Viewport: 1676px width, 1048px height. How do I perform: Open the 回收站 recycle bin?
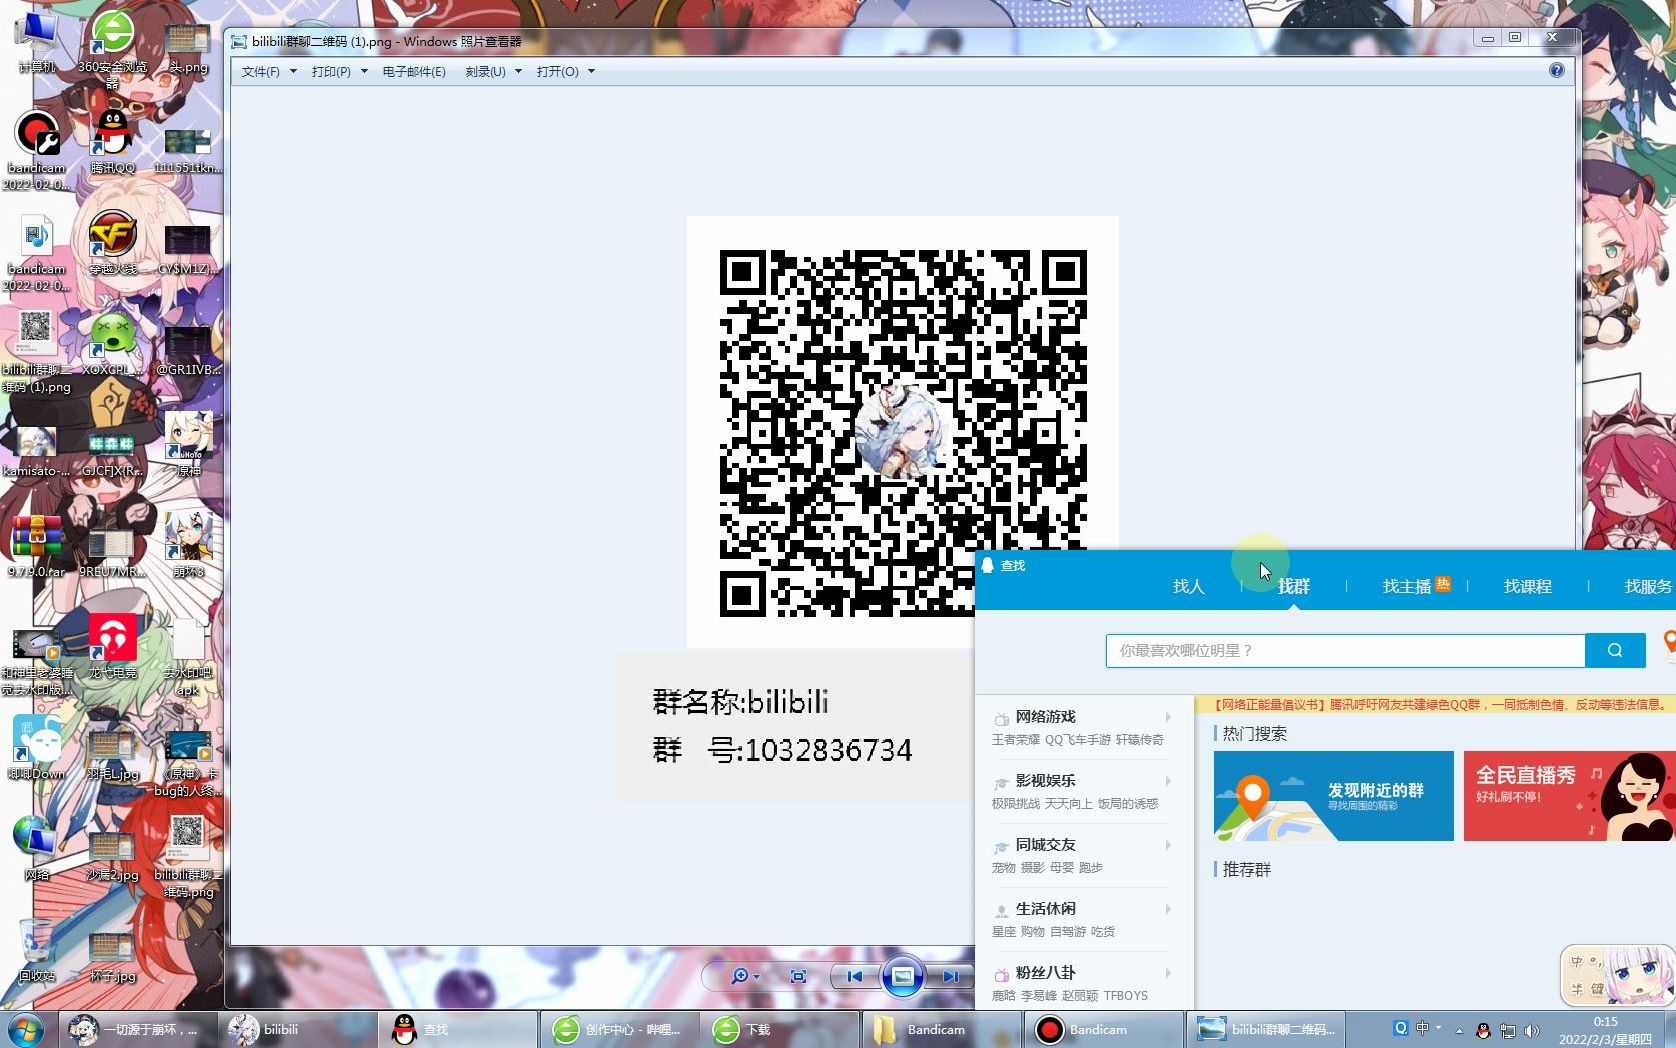coord(37,950)
